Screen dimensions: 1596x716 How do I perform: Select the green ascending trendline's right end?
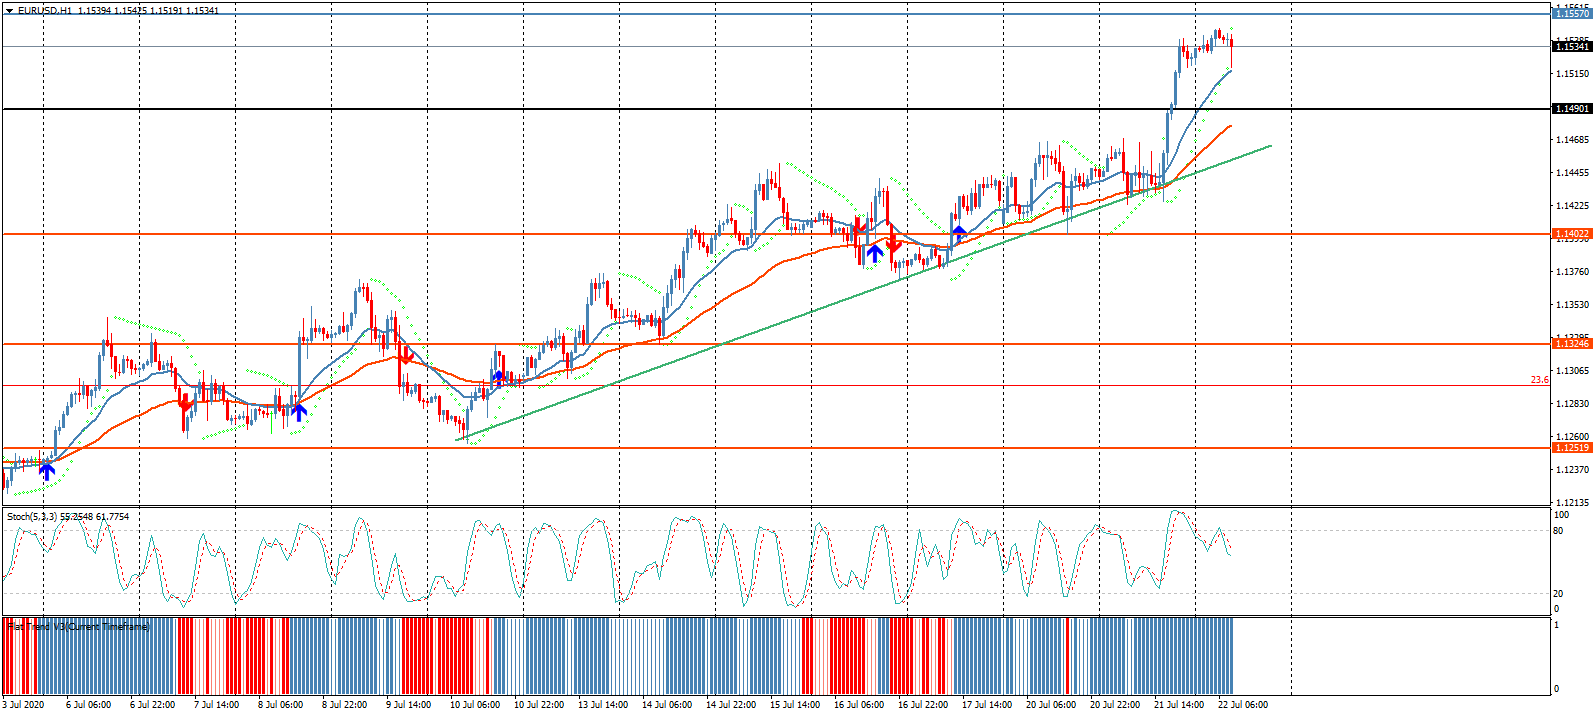[x=1269, y=147]
